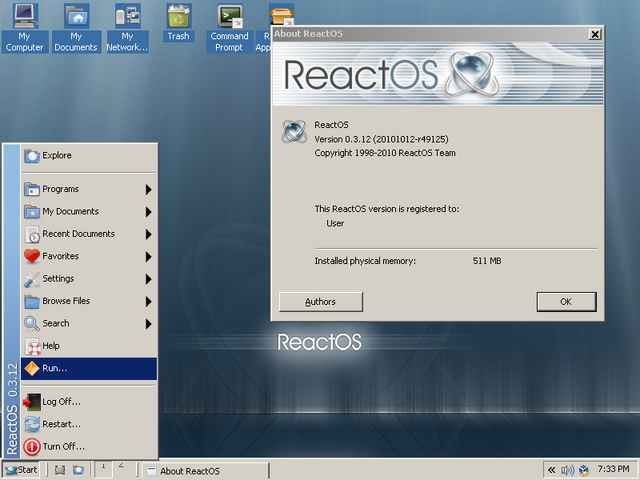Click the Programs folder icon in Start menu

click(x=32, y=189)
